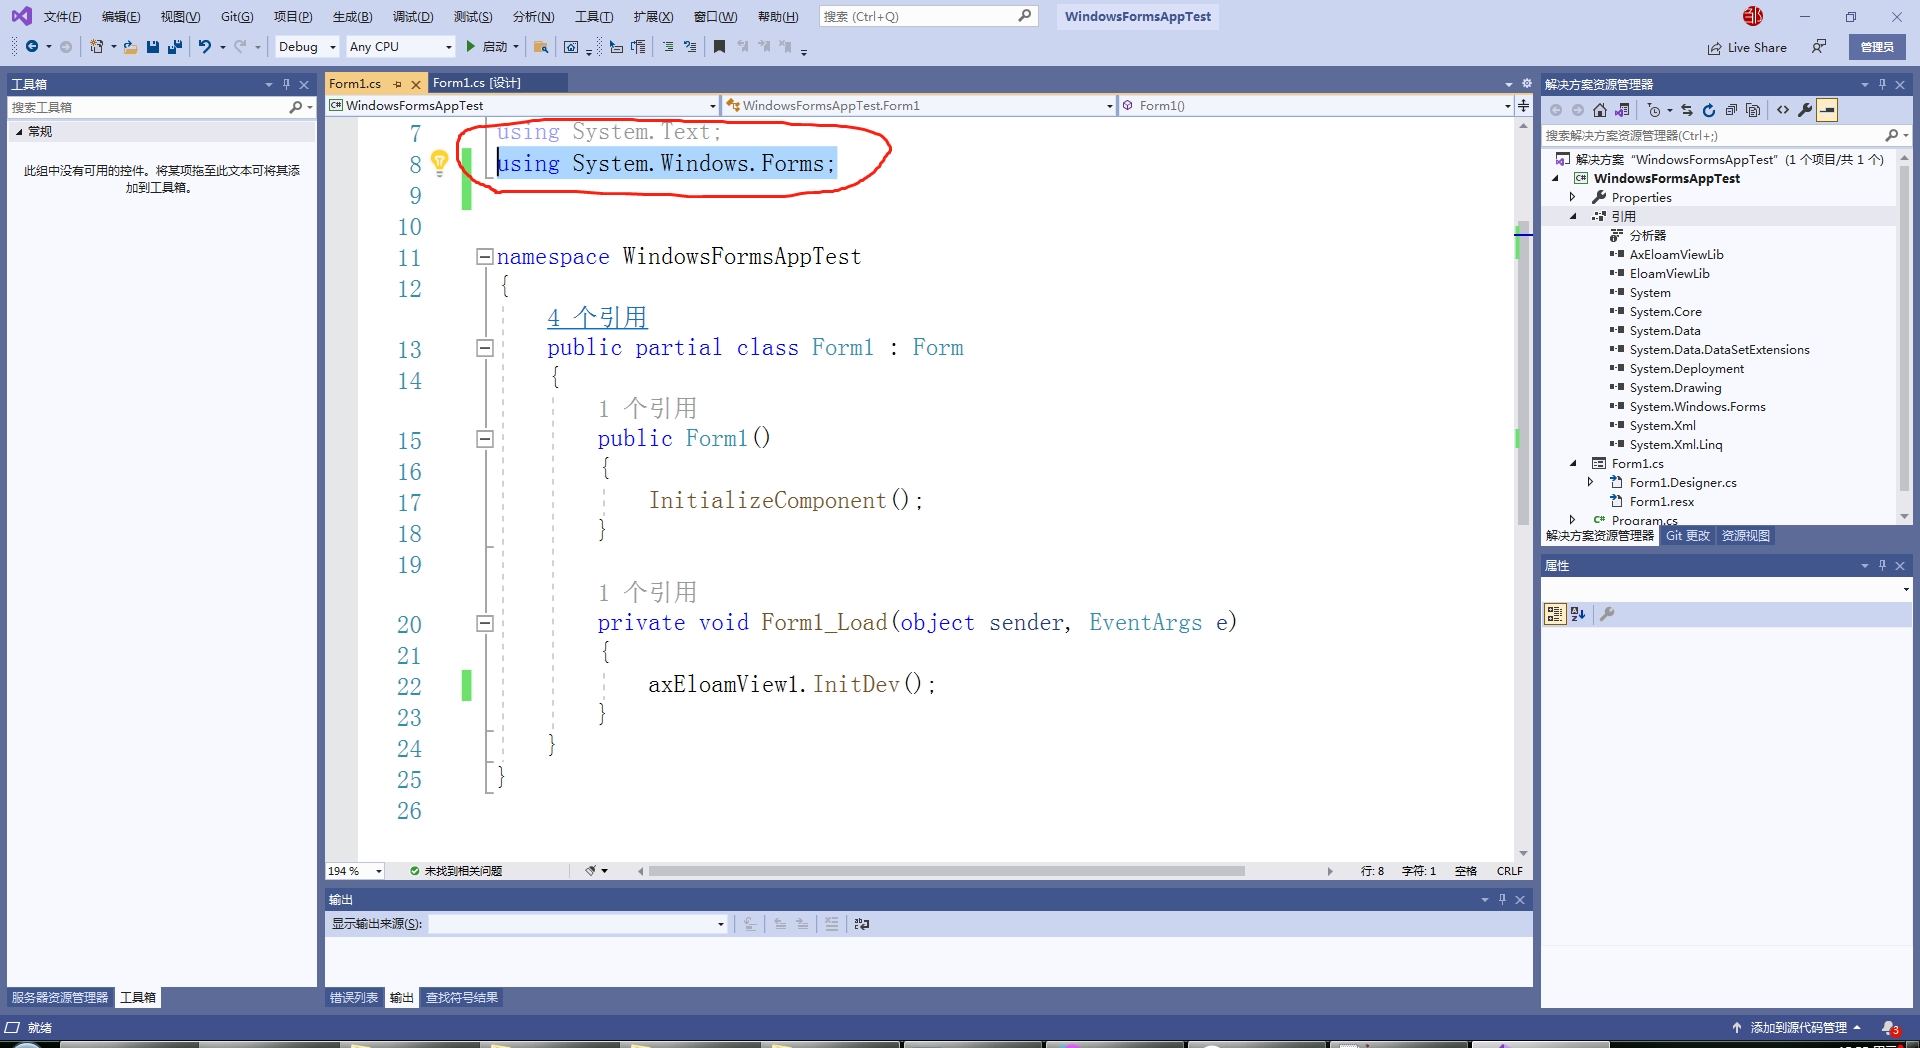The image size is (1920, 1048).
Task: Expand Form1.Designer.cs node in Solution Explorer
Action: (1591, 482)
